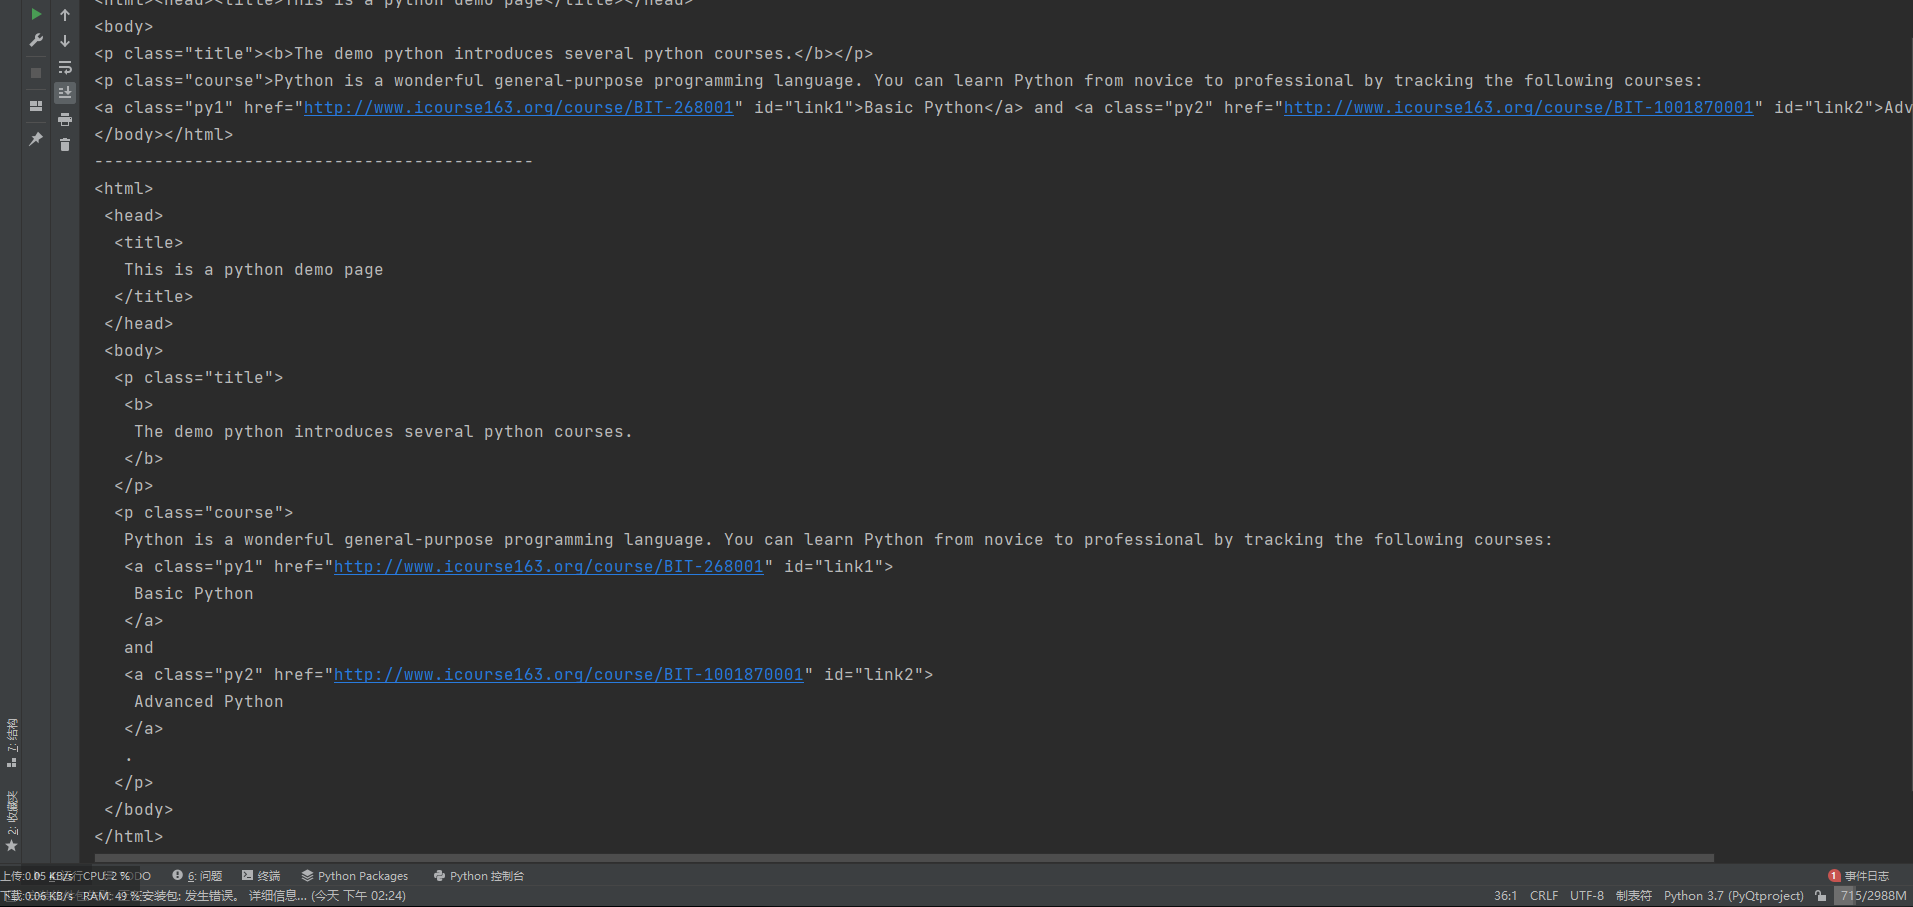The height and width of the screenshot is (907, 1913).
Task: Clear the console with the trash icon
Action: 65,145
